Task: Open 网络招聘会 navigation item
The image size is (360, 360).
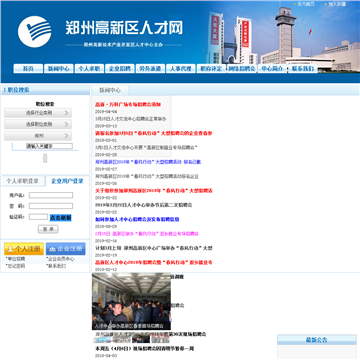Action: (242, 69)
